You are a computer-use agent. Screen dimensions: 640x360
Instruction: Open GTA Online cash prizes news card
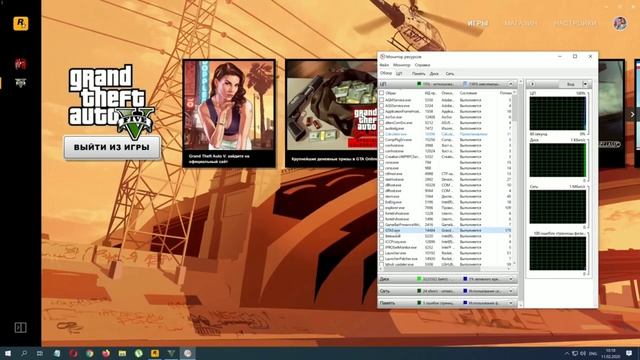(331, 113)
